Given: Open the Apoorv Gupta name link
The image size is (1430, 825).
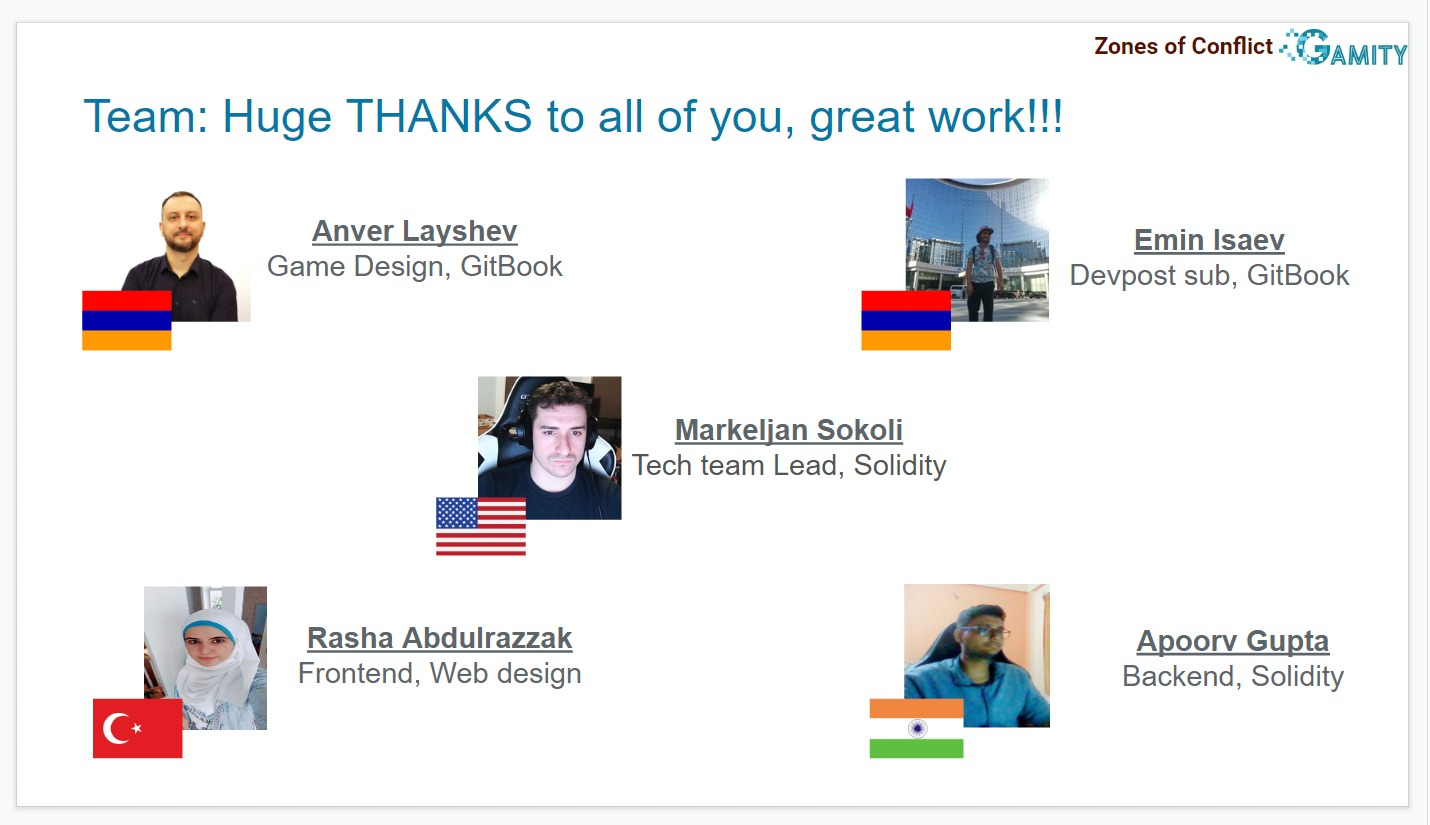Looking at the screenshot, I should click(x=1233, y=641).
